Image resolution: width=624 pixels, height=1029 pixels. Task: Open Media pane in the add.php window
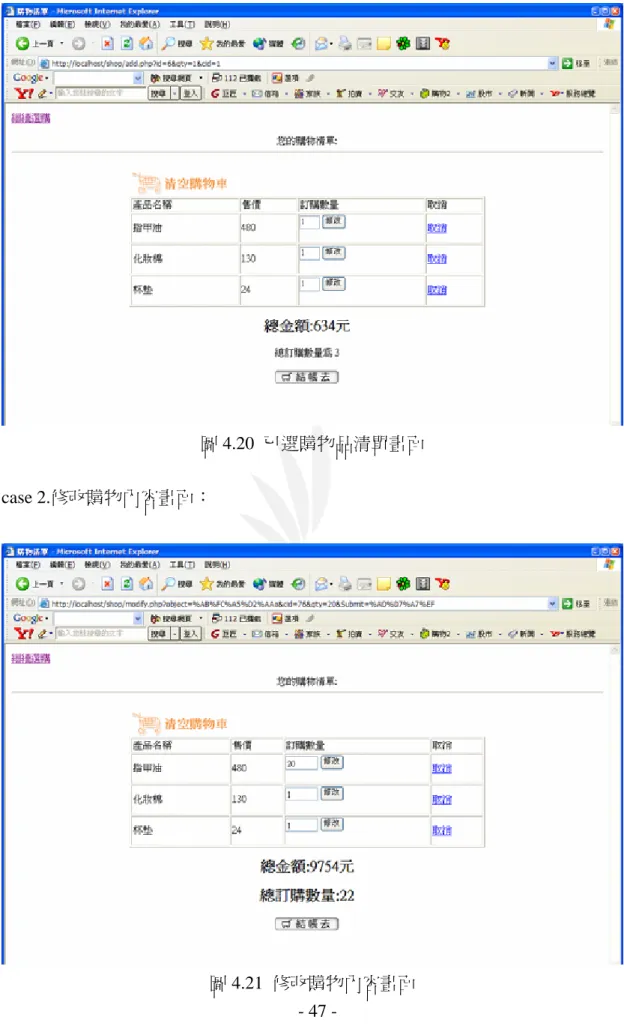click(268, 43)
